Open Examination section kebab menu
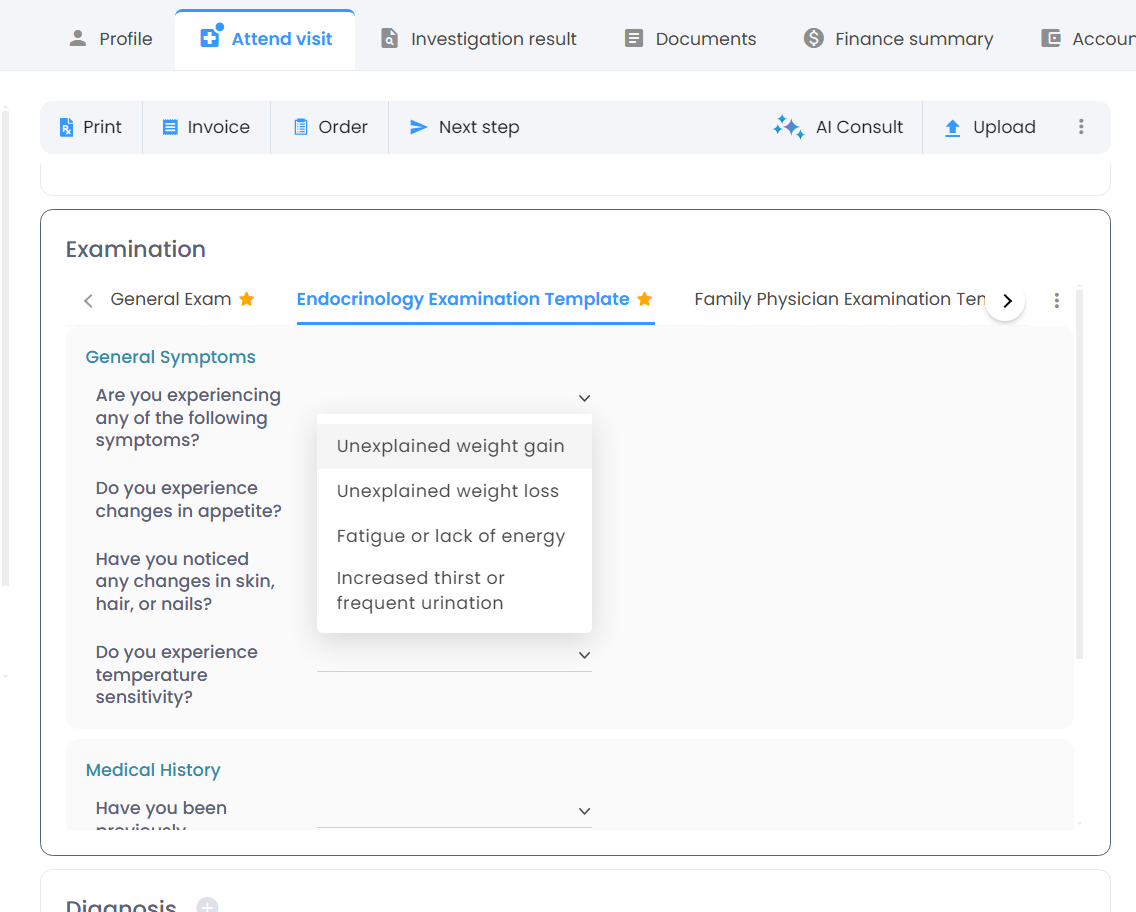 (1057, 301)
